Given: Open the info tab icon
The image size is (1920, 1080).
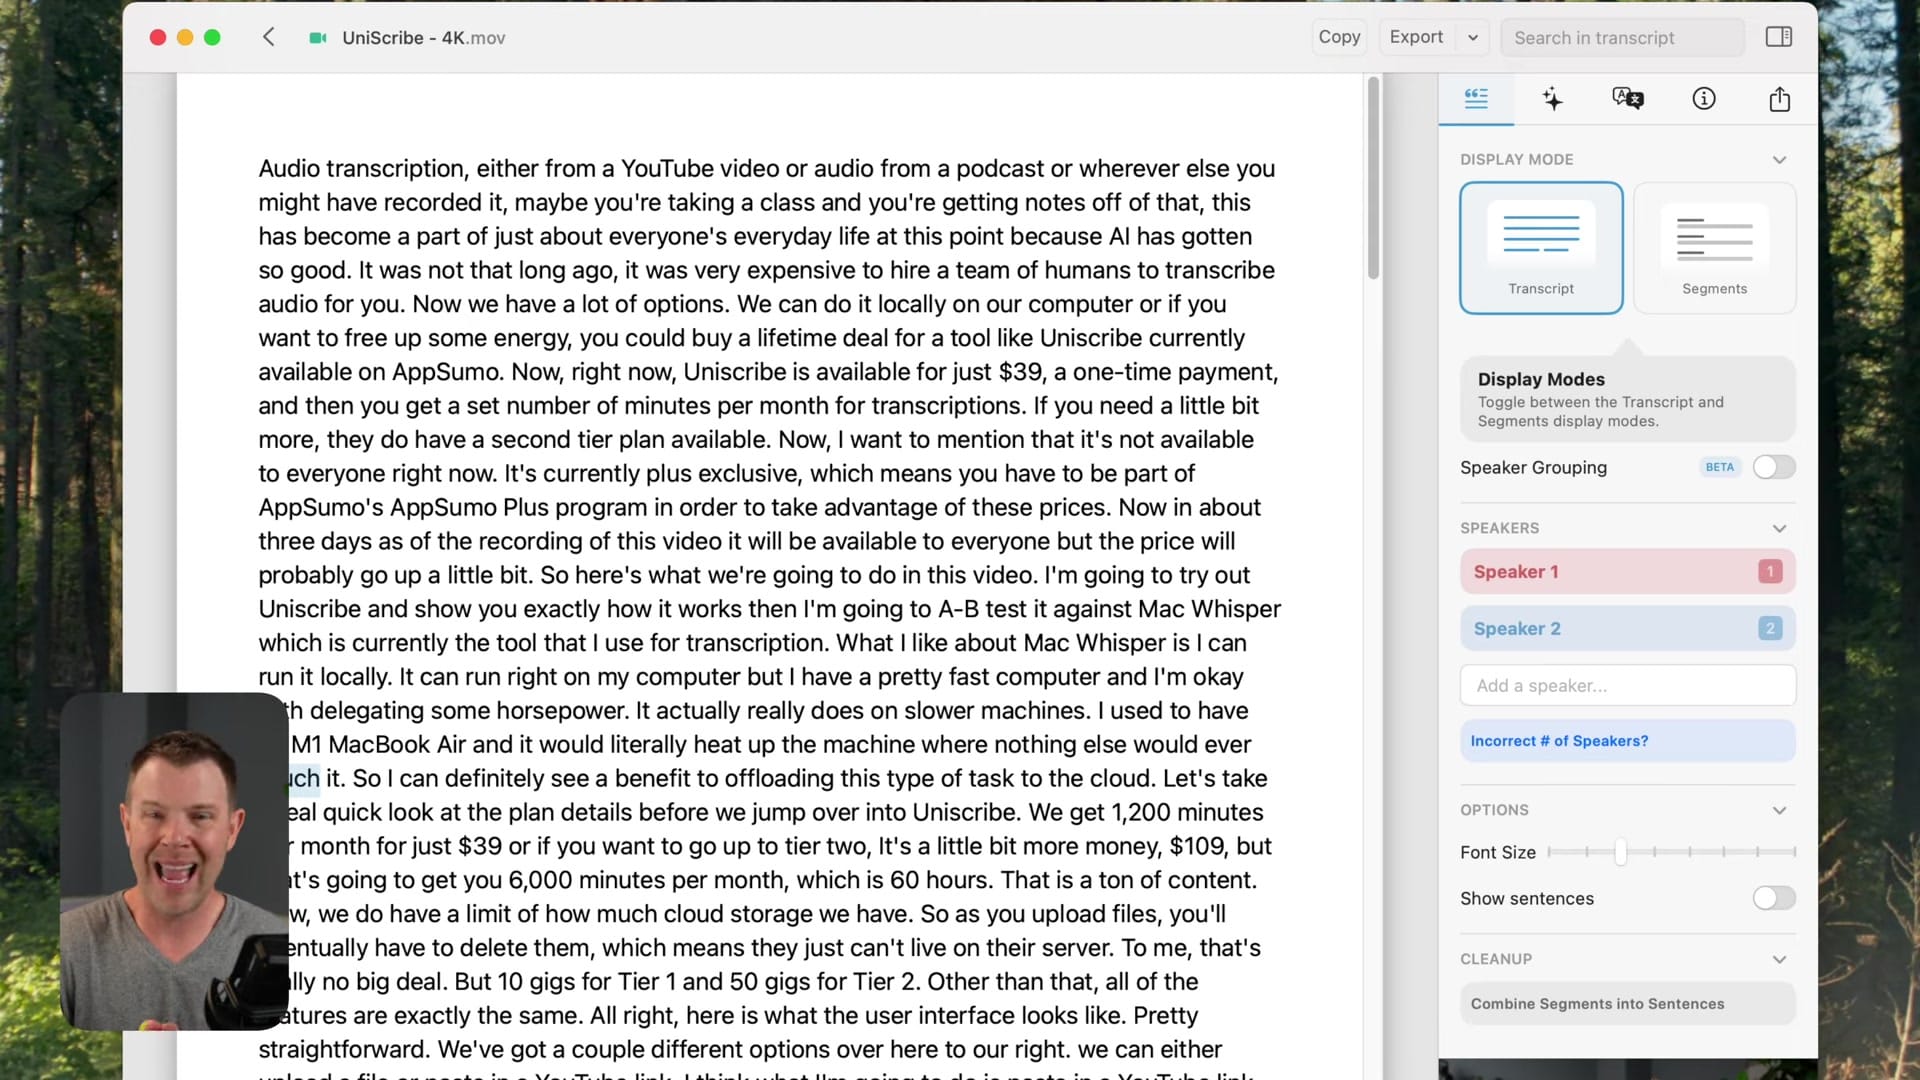Looking at the screenshot, I should coord(1704,98).
